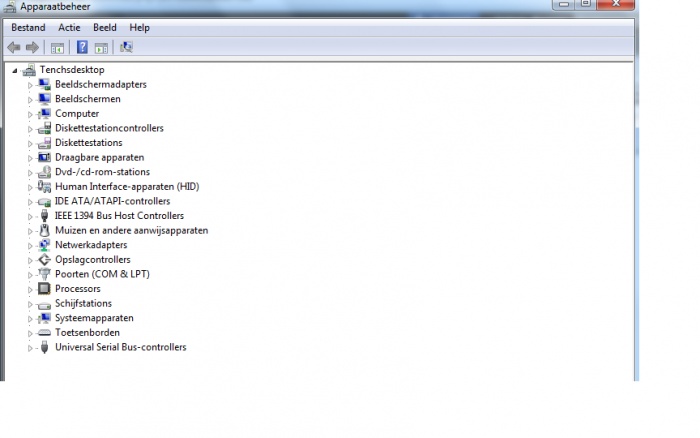Select the Systeemapparaten label
The width and height of the screenshot is (700, 438).
pyautogui.click(x=94, y=318)
